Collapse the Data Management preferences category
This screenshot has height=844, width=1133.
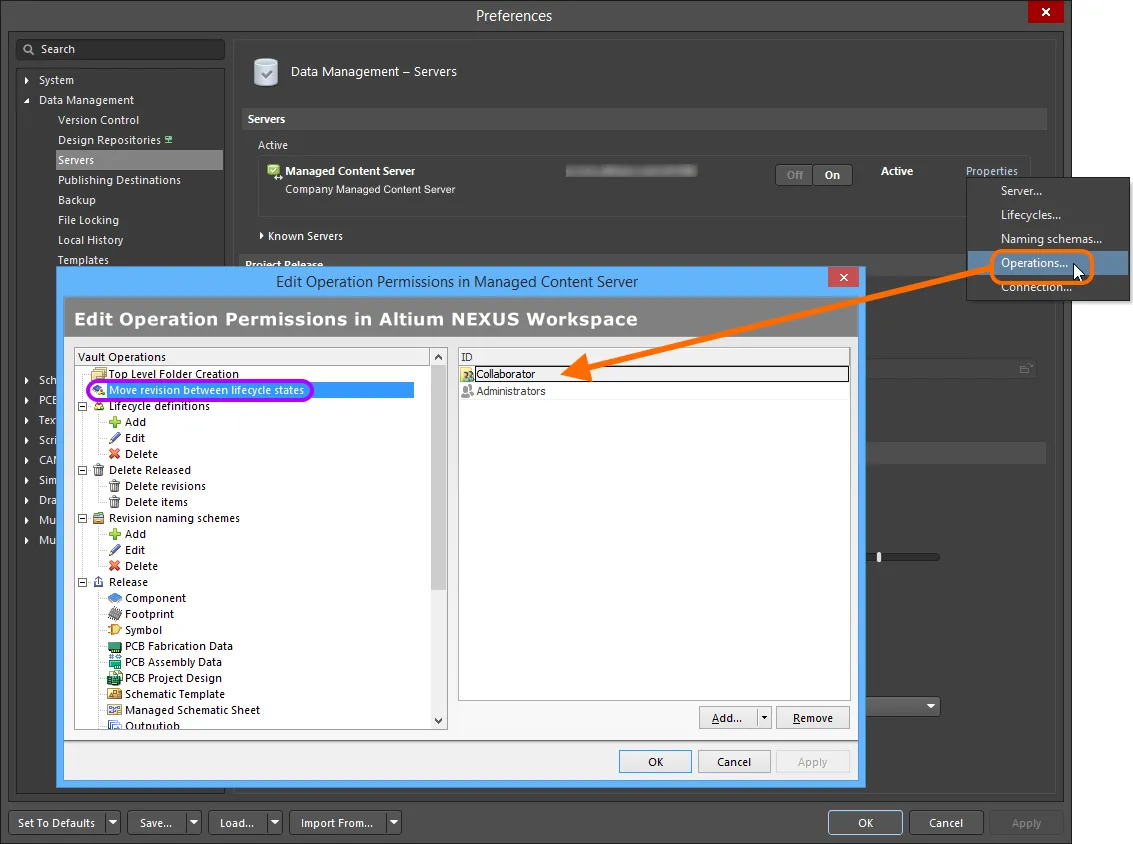27,100
